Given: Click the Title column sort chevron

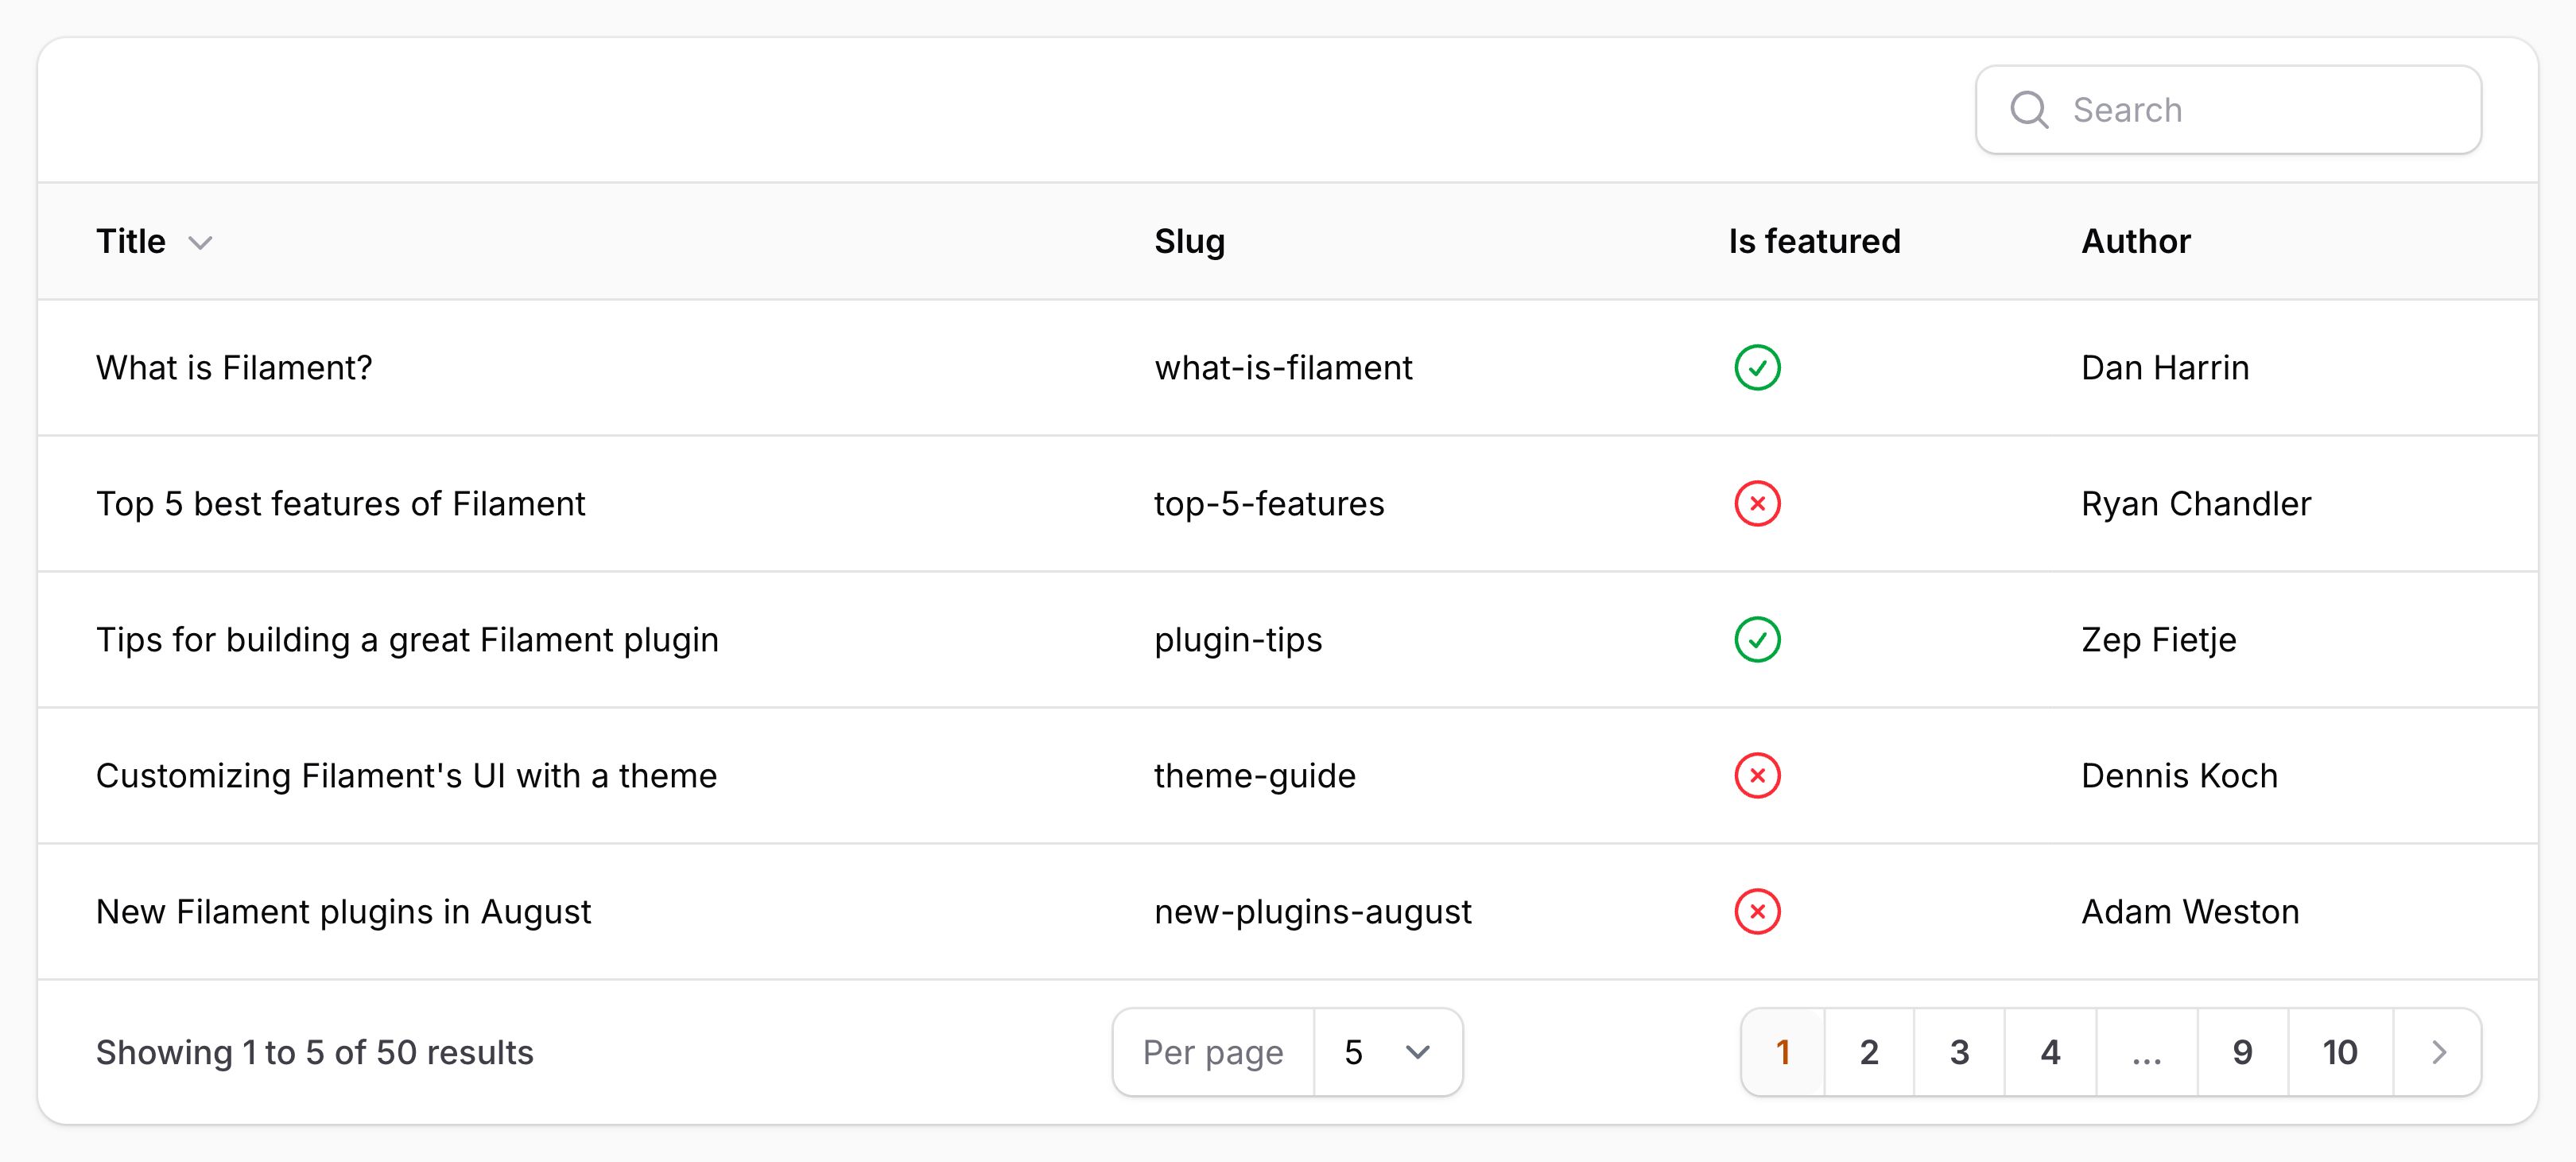Looking at the screenshot, I should click(200, 243).
